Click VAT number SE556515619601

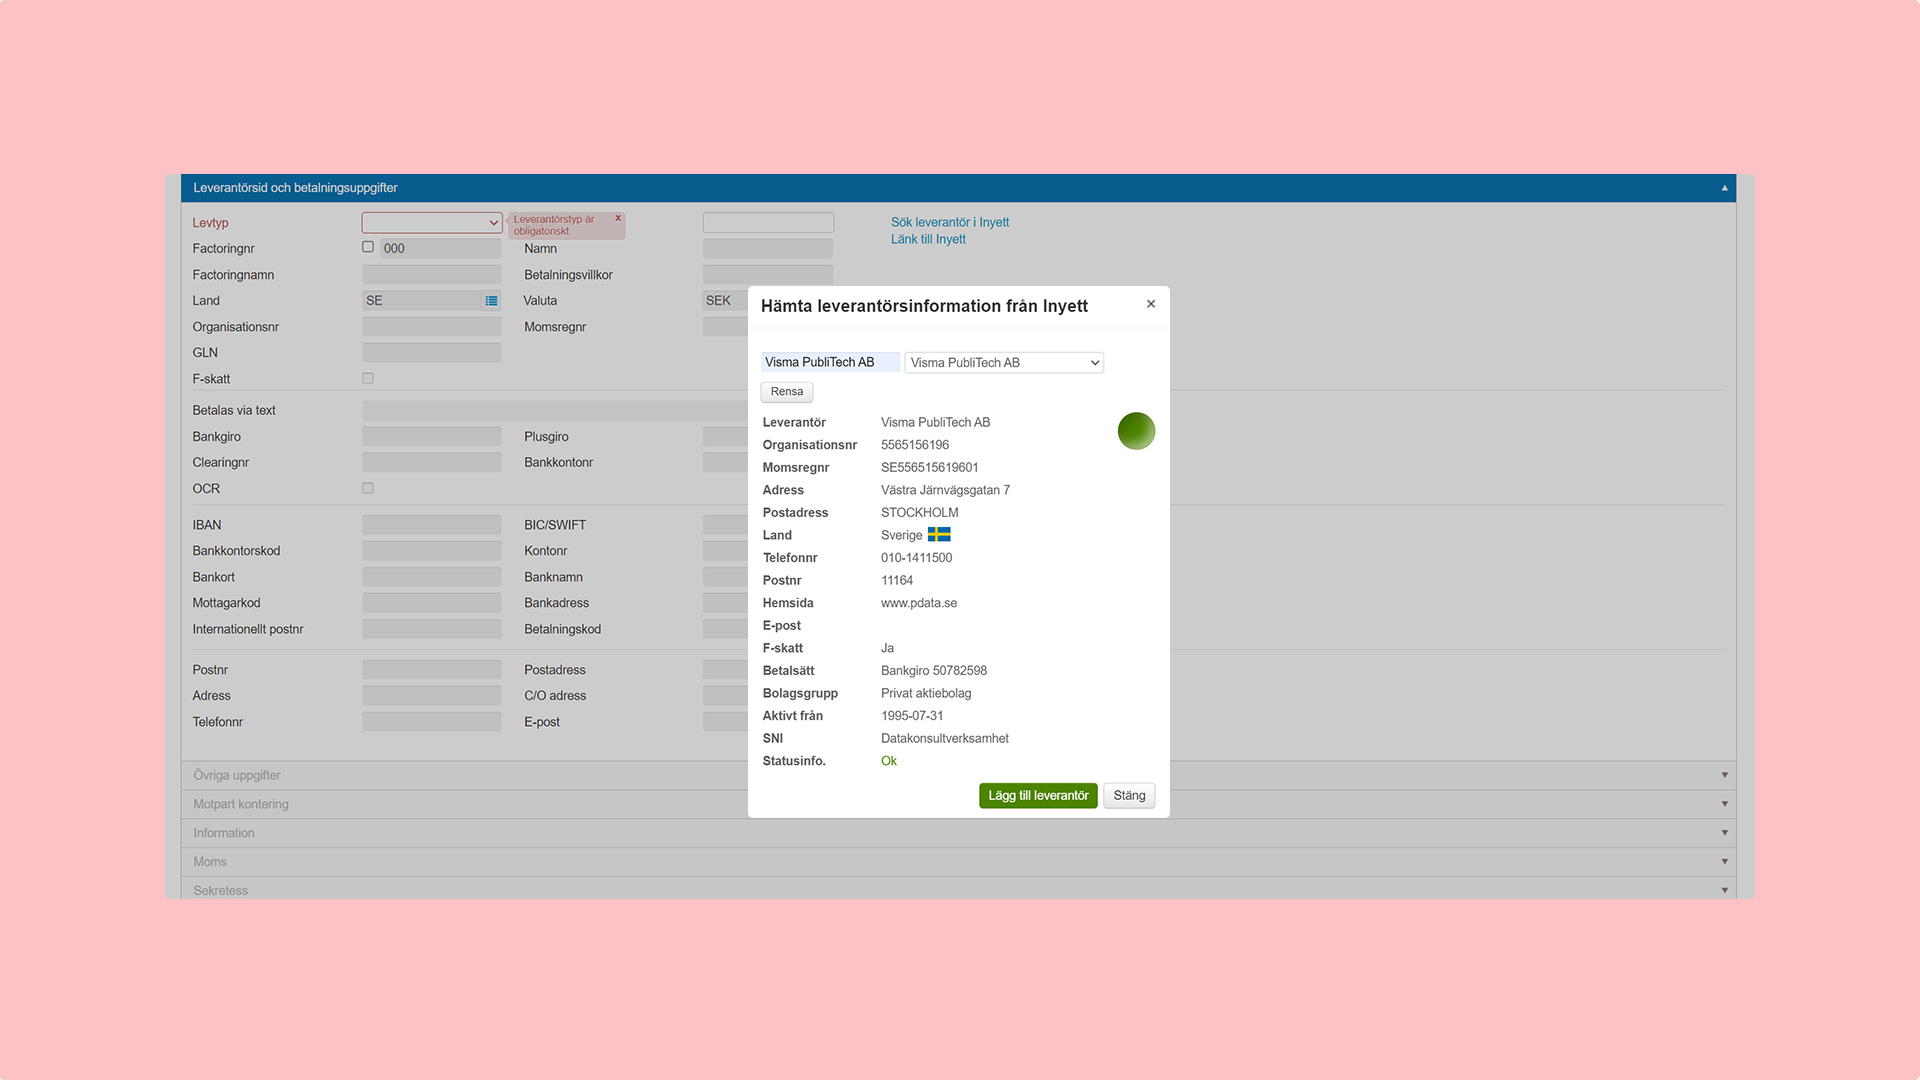point(930,468)
